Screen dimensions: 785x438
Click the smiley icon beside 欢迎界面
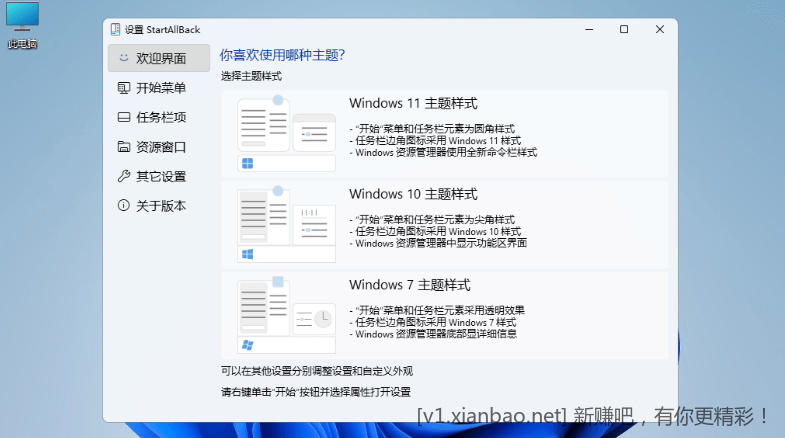click(x=124, y=58)
